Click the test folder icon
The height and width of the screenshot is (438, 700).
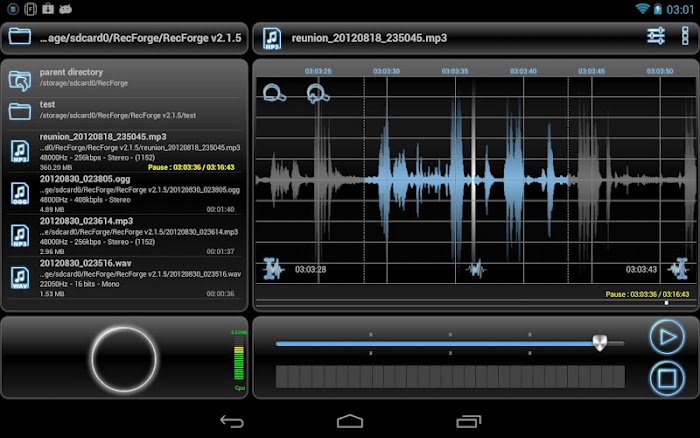click(x=20, y=111)
